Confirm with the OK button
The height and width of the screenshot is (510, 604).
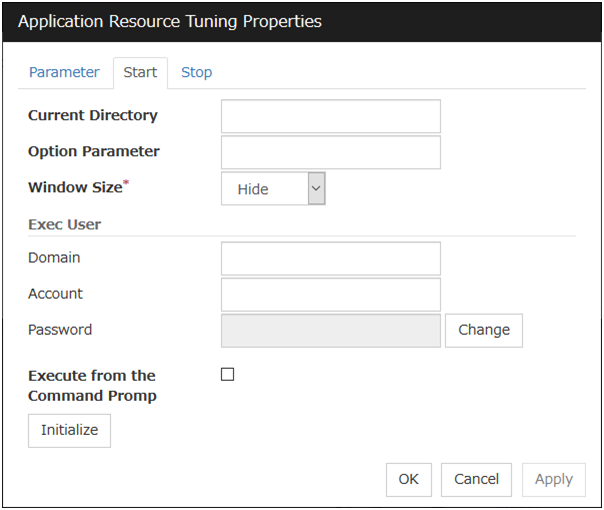pos(408,479)
